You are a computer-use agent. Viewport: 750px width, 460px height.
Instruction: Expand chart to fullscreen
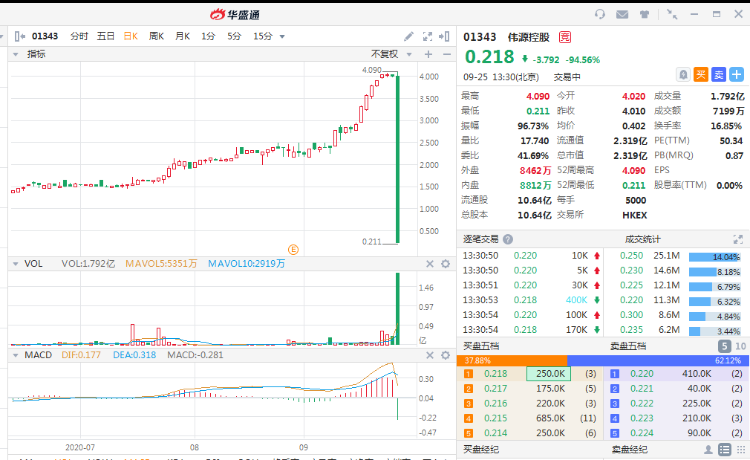click(x=427, y=36)
